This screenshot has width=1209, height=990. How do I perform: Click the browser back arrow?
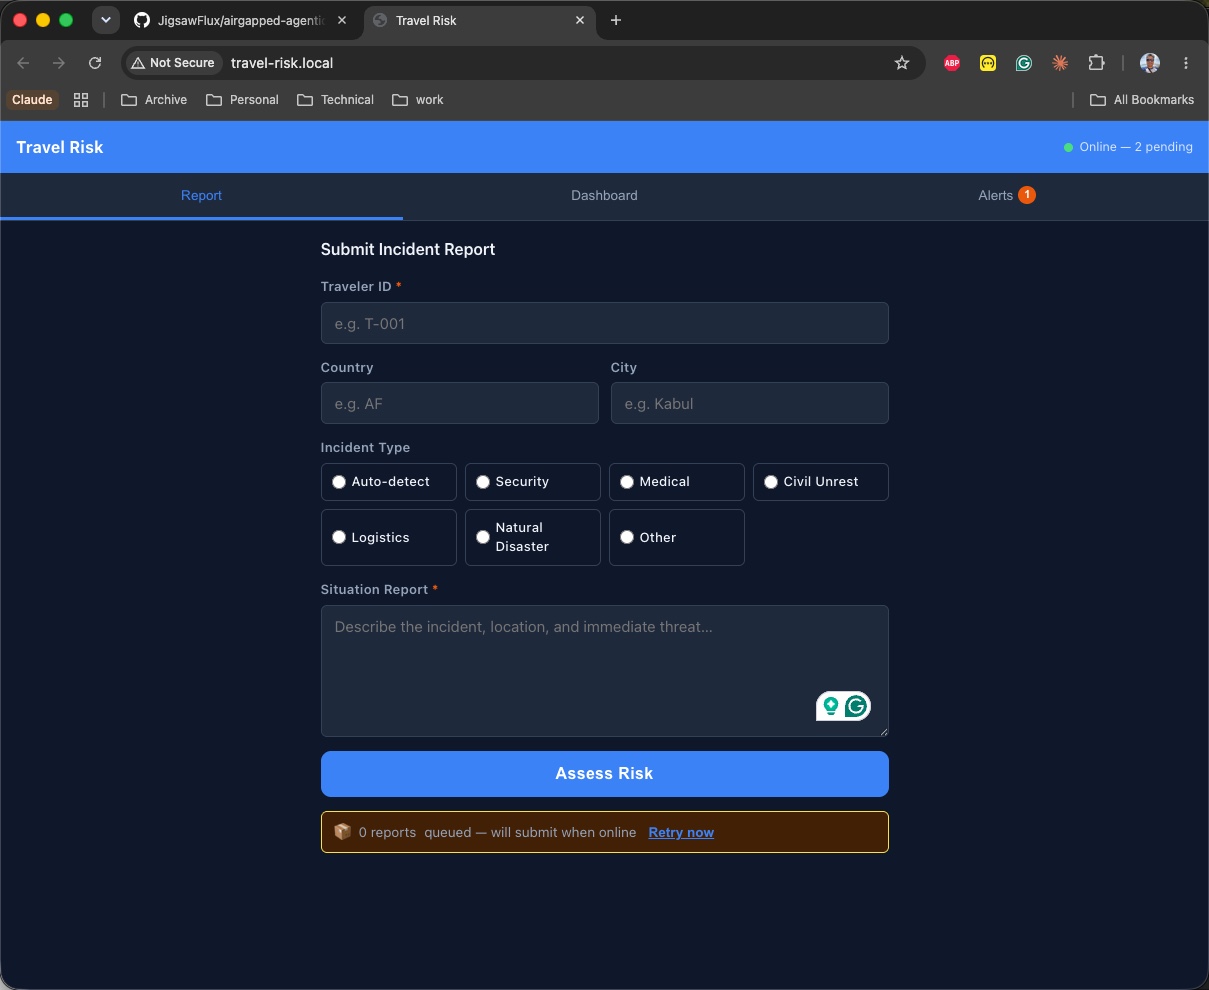point(23,63)
